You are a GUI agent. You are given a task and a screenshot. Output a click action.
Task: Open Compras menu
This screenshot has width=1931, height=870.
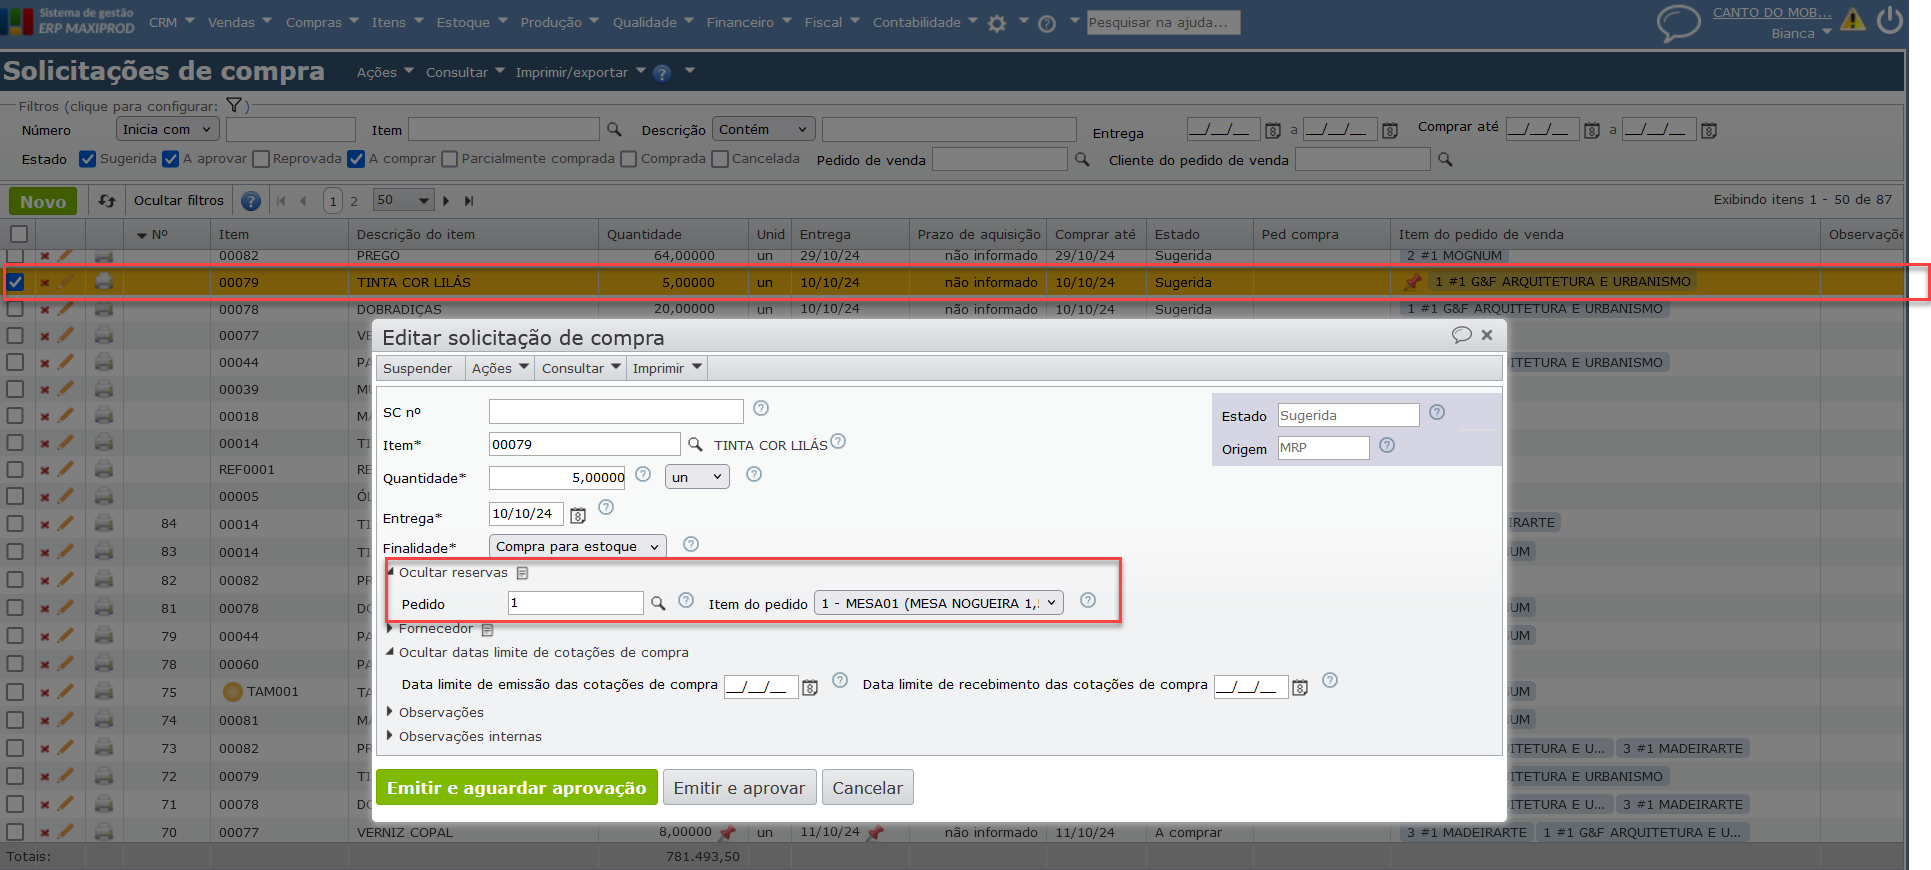click(322, 22)
